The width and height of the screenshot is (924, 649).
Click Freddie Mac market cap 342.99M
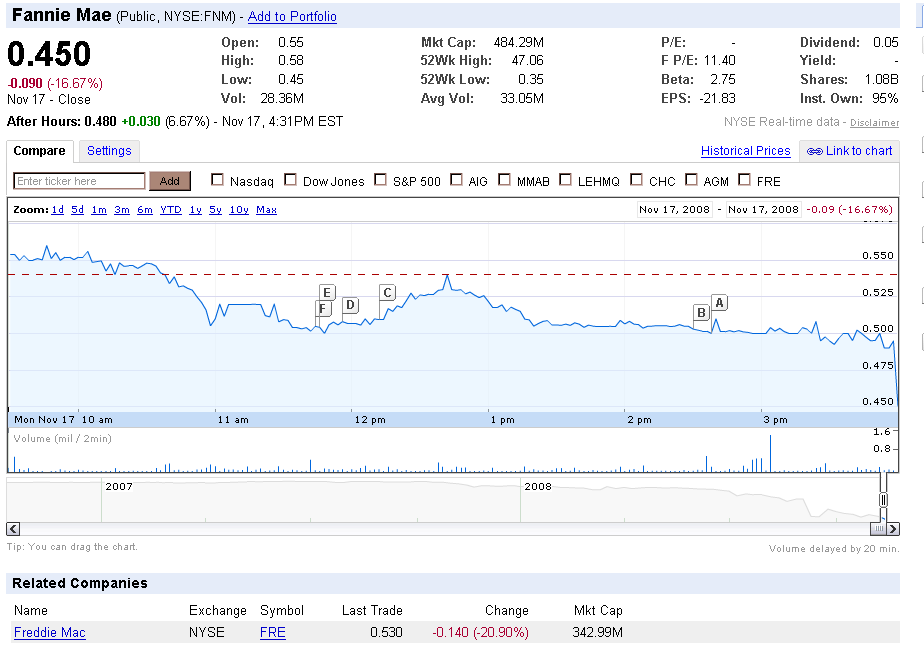point(598,632)
